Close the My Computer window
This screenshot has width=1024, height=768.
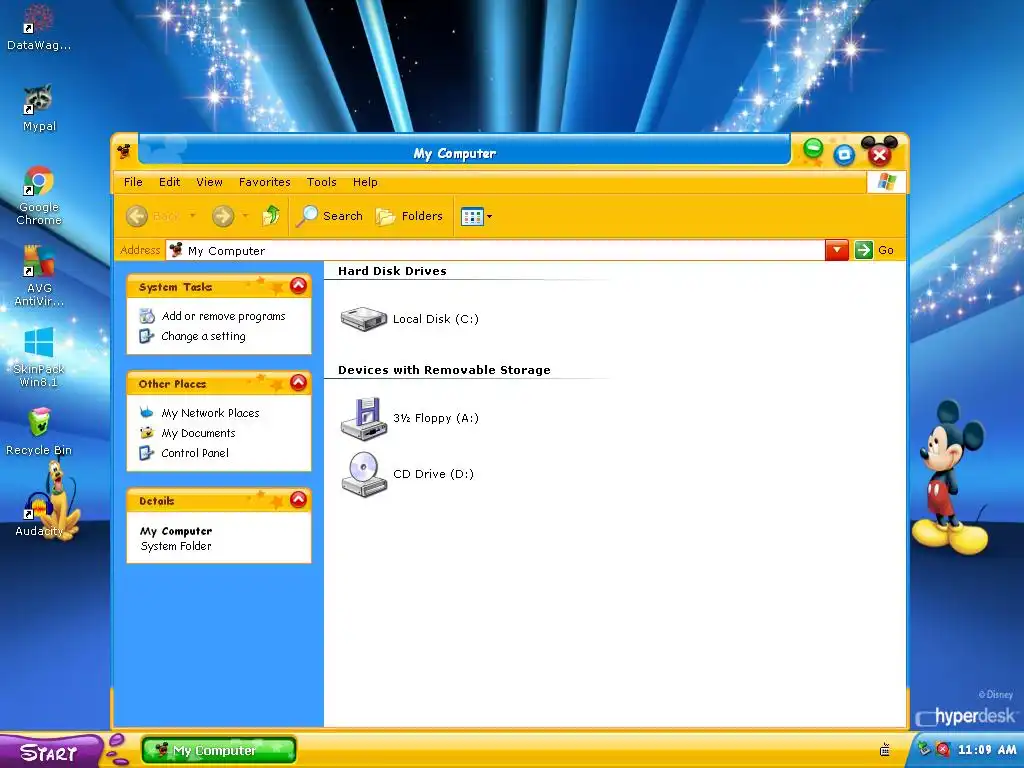coord(879,154)
